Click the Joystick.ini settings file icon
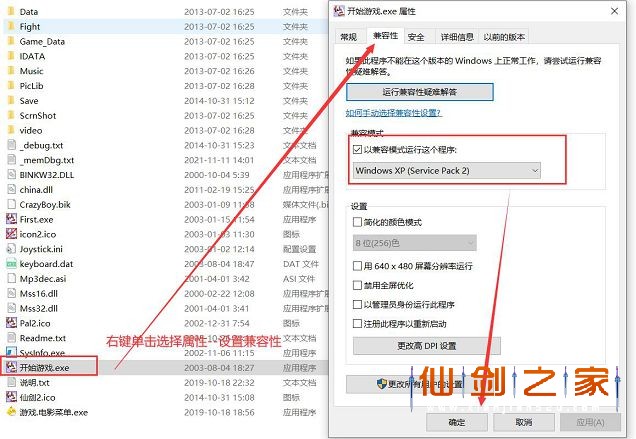This screenshot has width=636, height=439. coord(10,249)
